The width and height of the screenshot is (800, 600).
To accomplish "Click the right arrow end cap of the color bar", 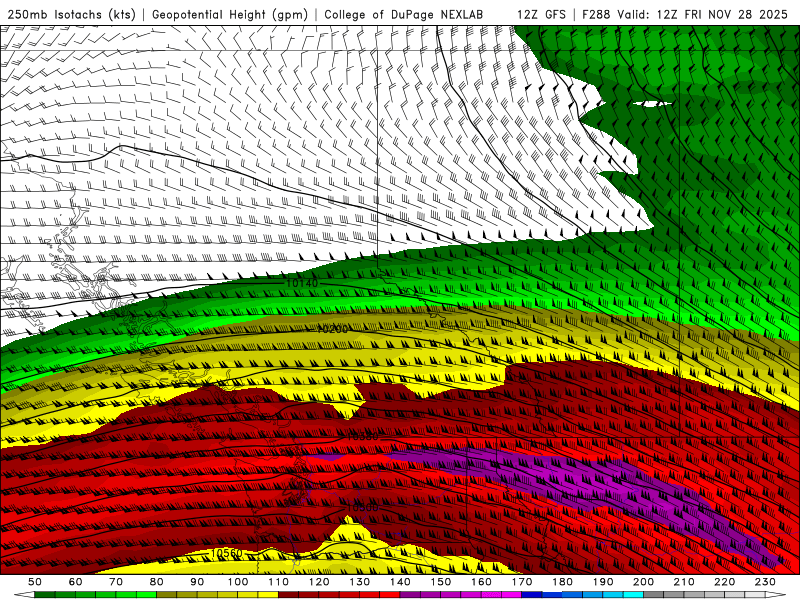I will [x=776, y=595].
